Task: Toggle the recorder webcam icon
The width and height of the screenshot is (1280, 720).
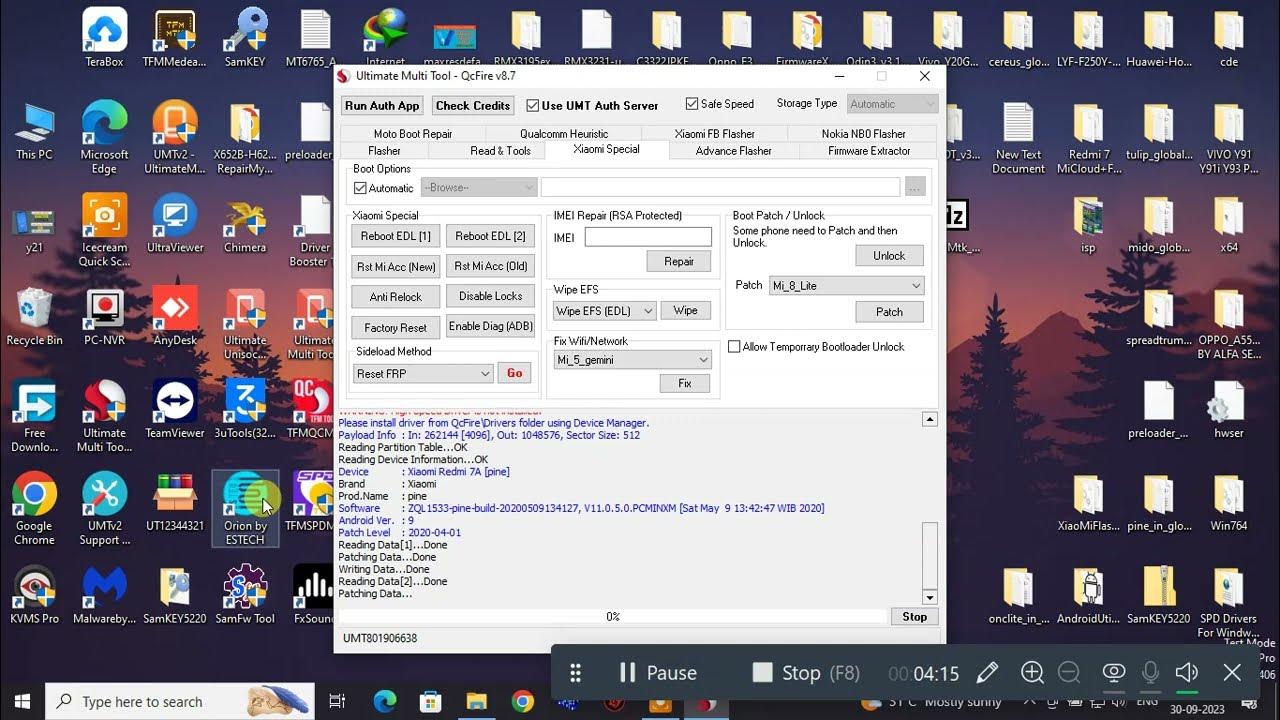Action: click(1114, 673)
